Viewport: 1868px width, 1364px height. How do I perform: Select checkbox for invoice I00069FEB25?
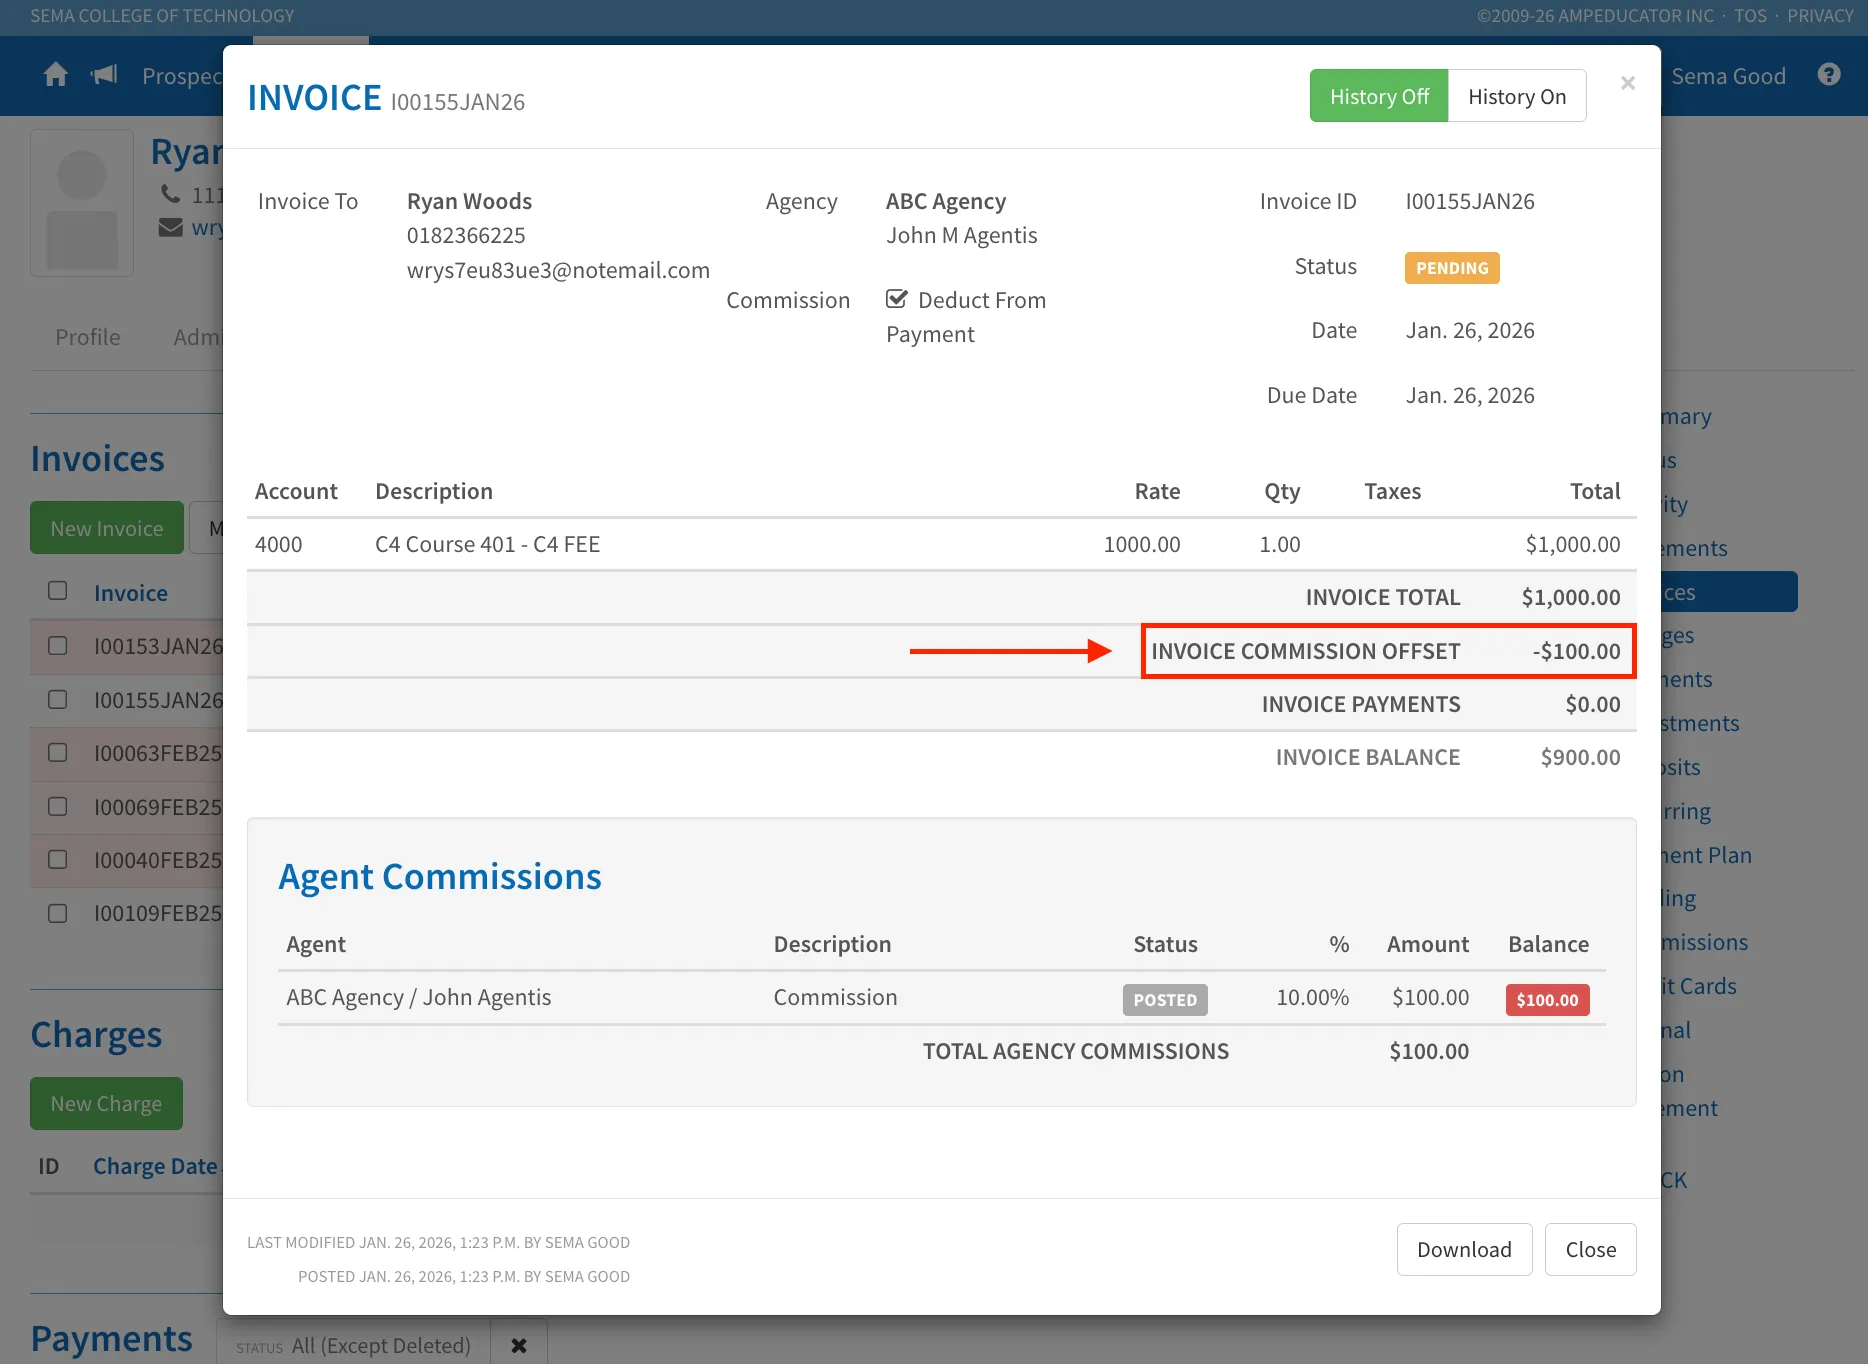pos(58,806)
